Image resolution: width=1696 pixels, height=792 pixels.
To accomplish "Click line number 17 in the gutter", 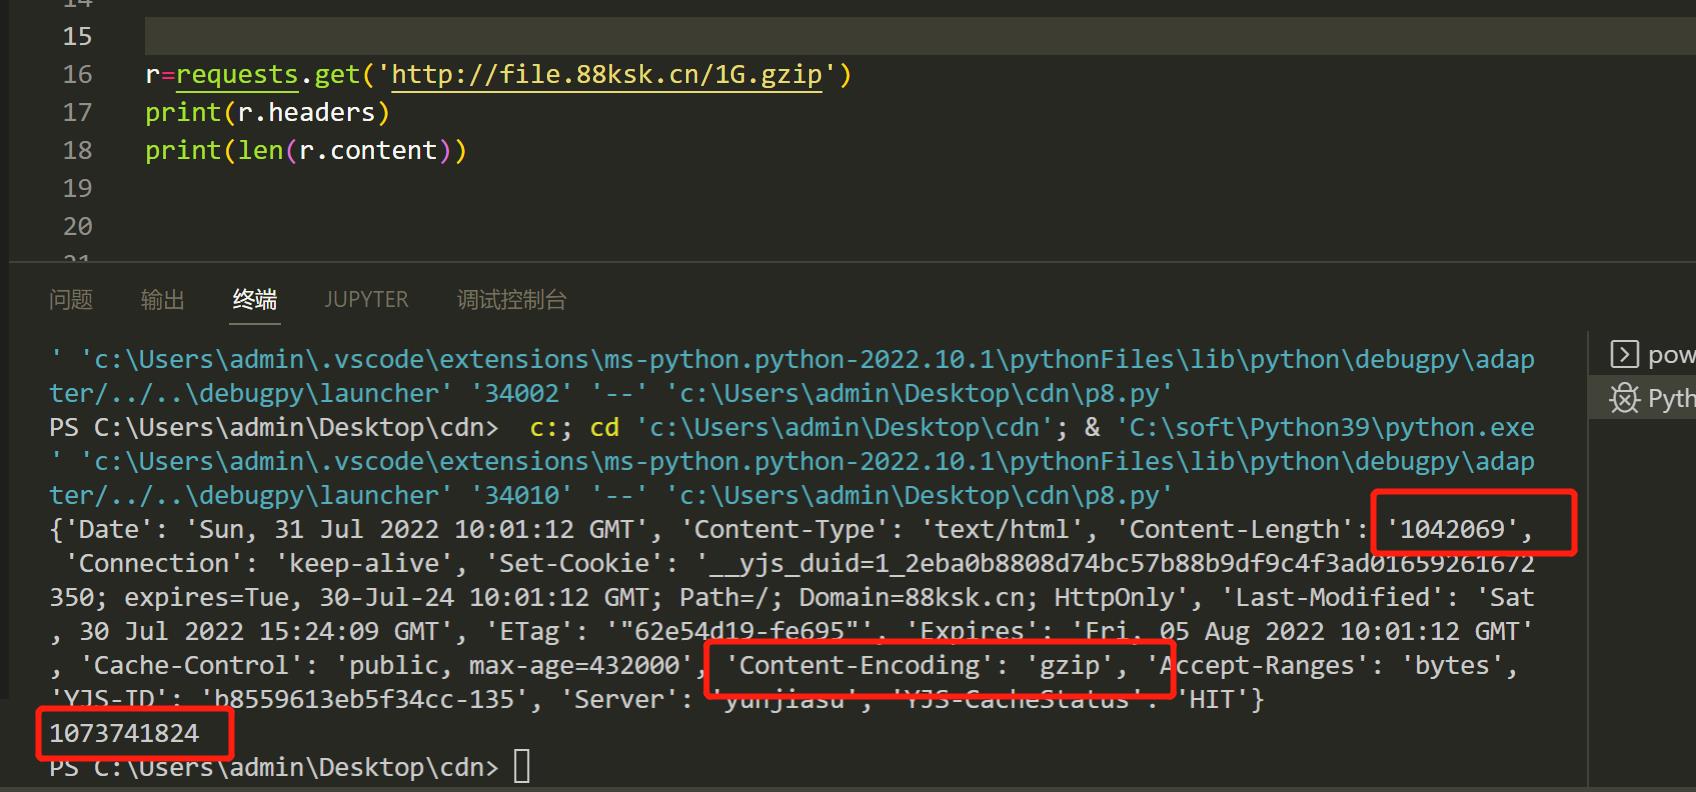I will 77,112.
